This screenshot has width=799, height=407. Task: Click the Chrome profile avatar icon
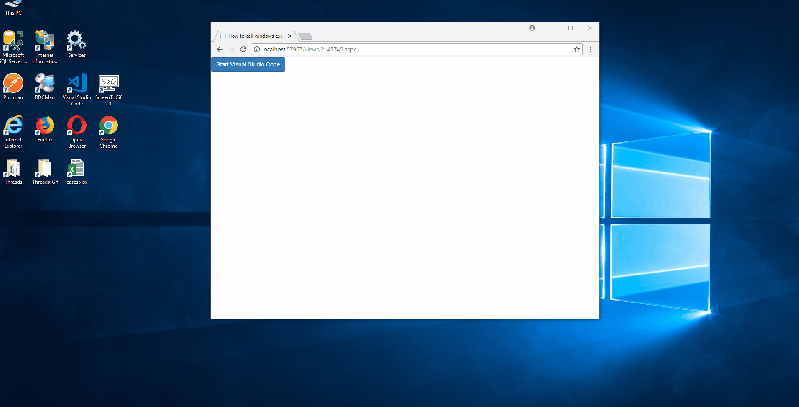coord(532,28)
